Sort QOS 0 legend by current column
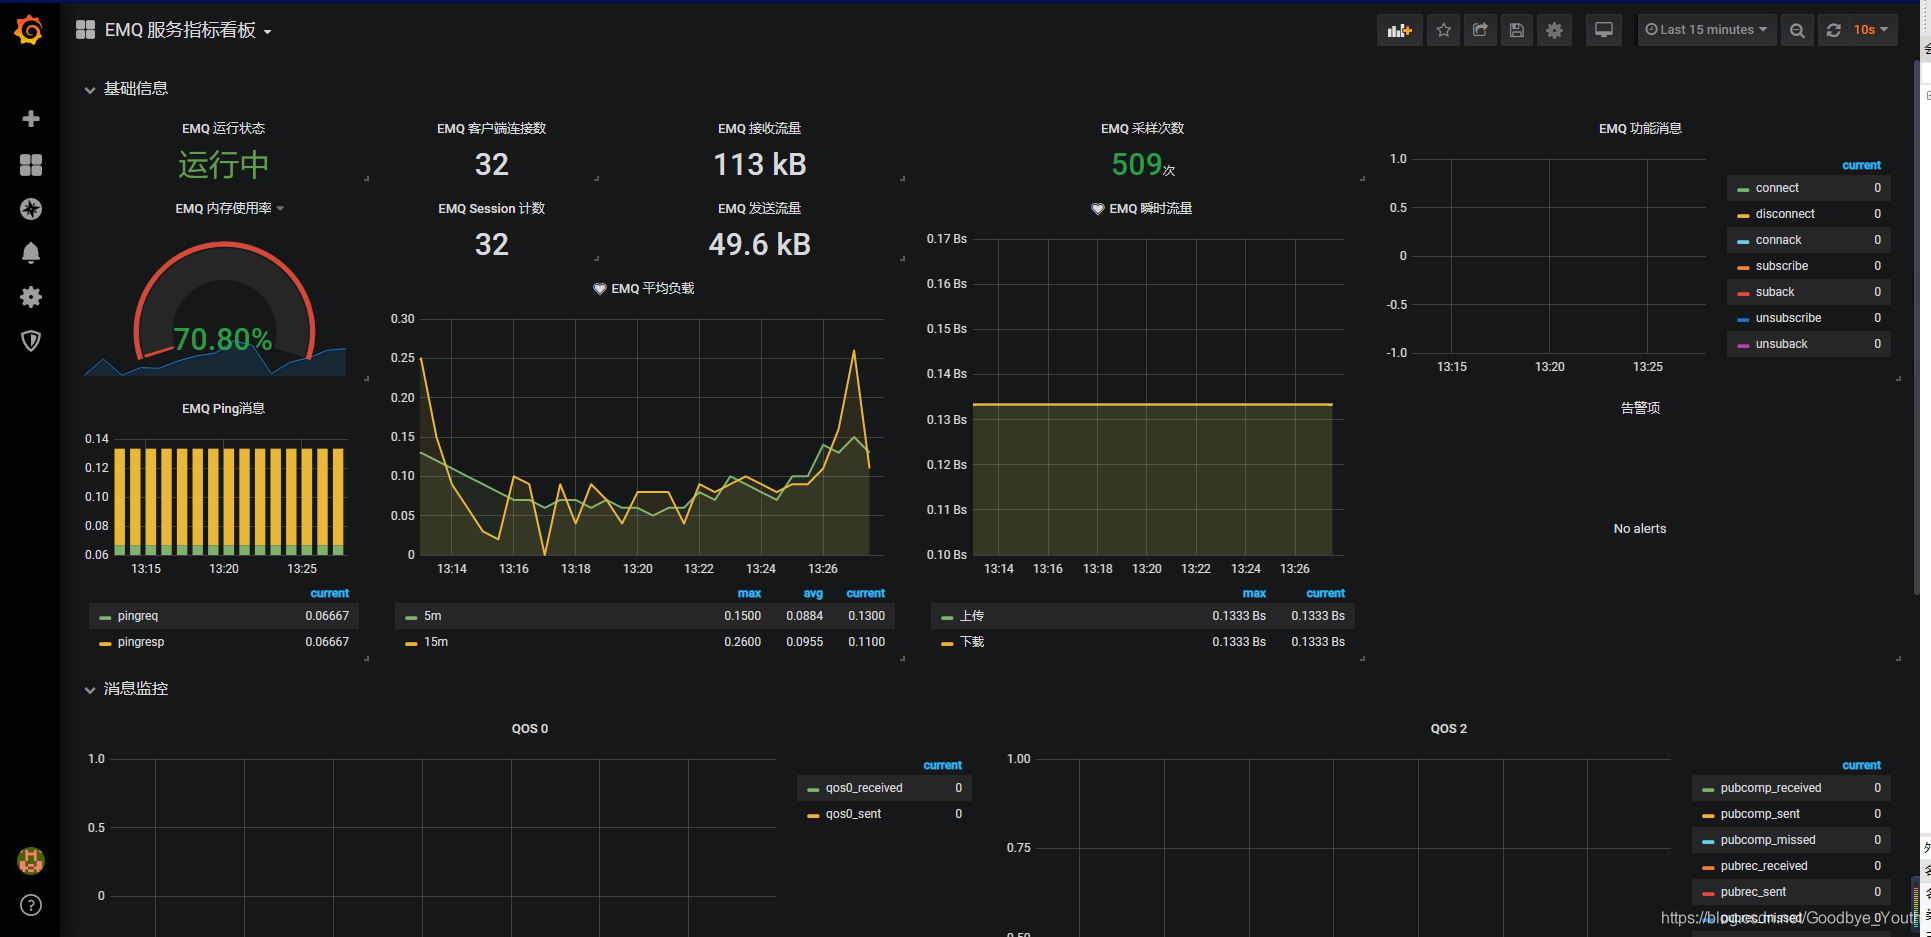This screenshot has height=937, width=1931. click(942, 765)
